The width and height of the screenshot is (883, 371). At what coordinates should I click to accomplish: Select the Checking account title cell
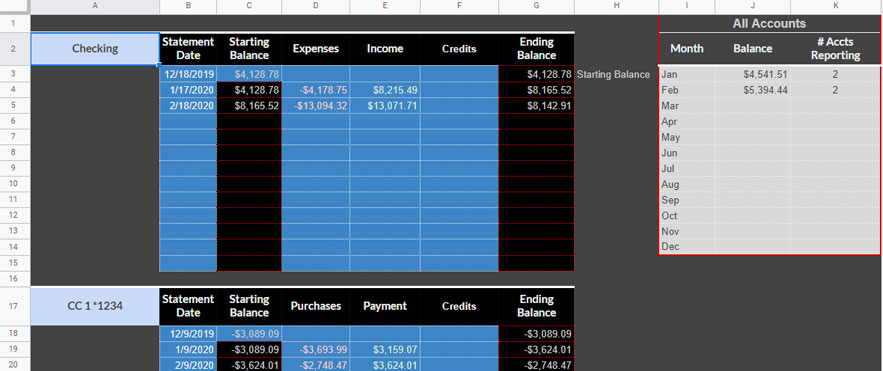(x=95, y=48)
